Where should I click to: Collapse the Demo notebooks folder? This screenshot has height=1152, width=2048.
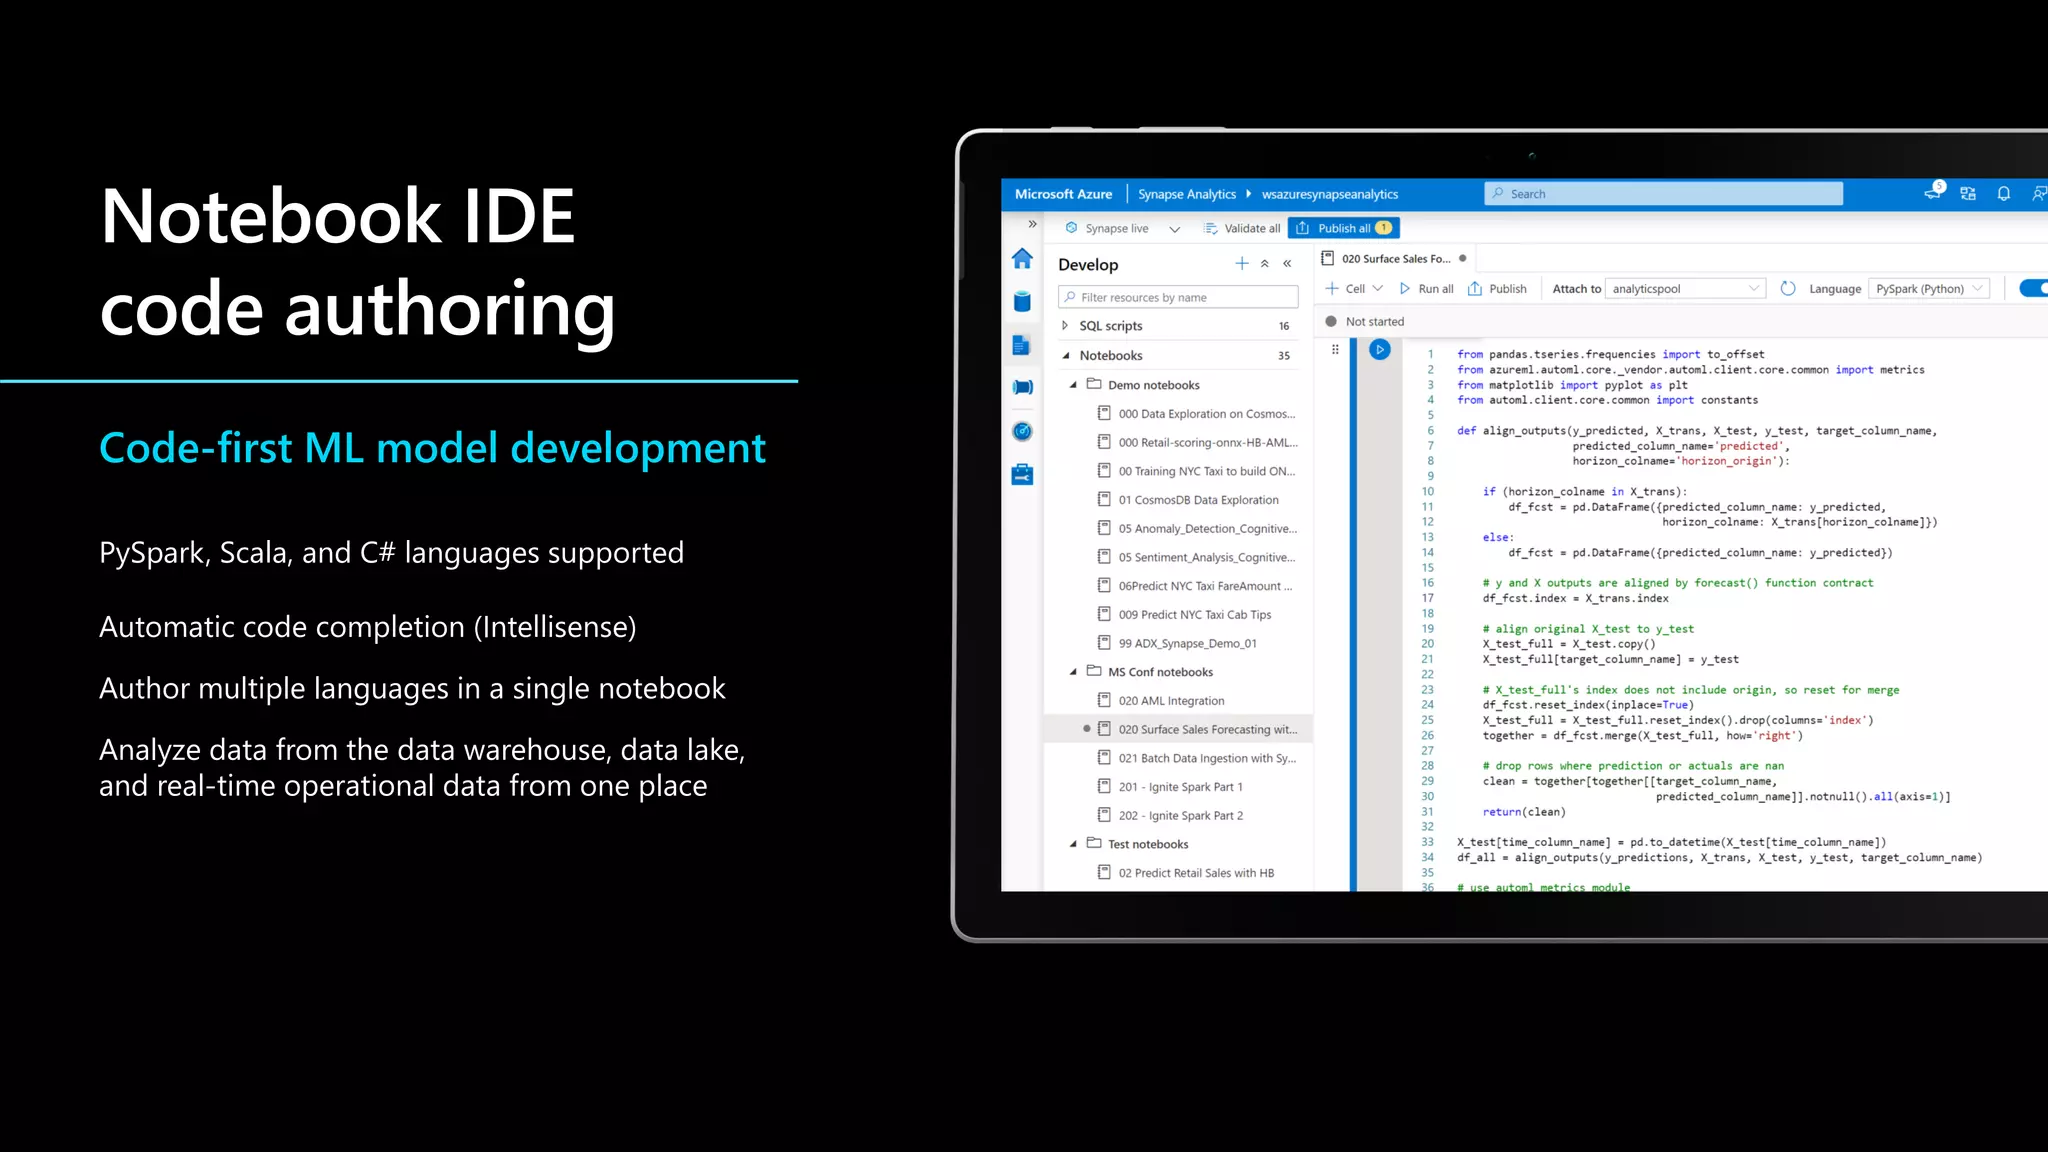[1073, 385]
